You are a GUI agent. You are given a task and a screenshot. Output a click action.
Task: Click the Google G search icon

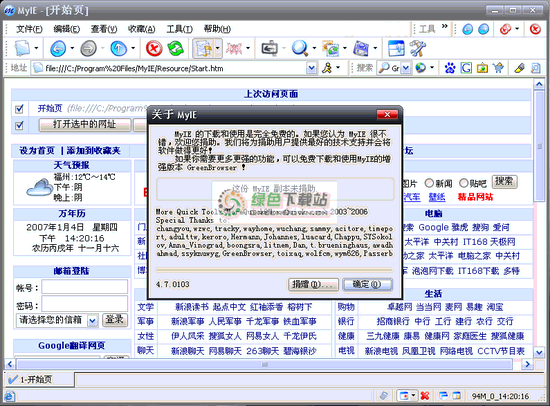(466, 68)
